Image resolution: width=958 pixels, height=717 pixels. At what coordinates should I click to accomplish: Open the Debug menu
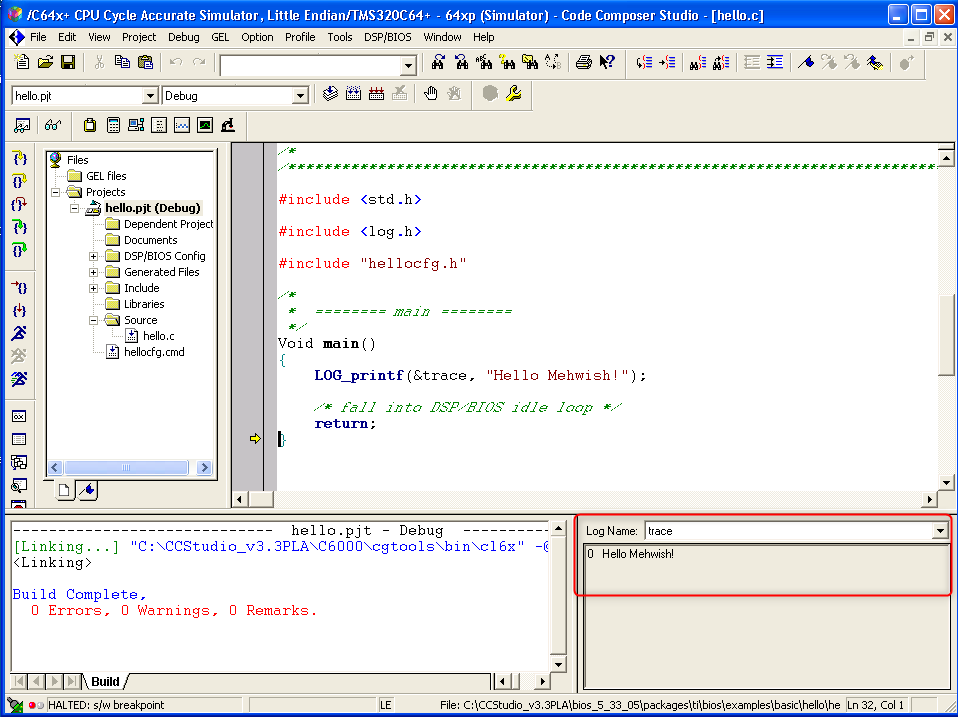183,37
